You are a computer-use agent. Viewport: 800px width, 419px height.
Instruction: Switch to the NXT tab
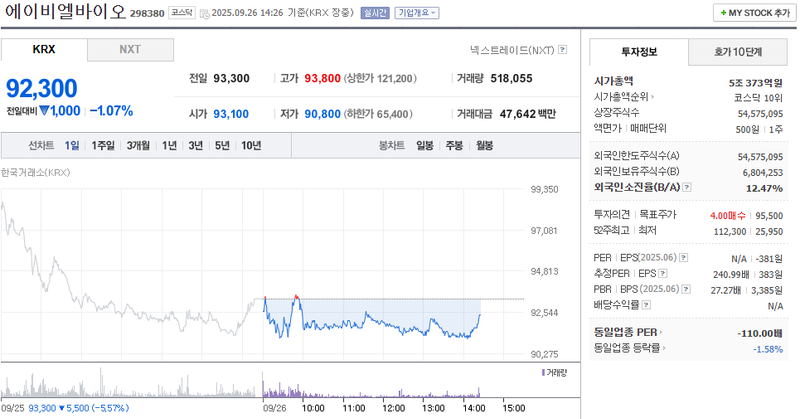pos(130,50)
